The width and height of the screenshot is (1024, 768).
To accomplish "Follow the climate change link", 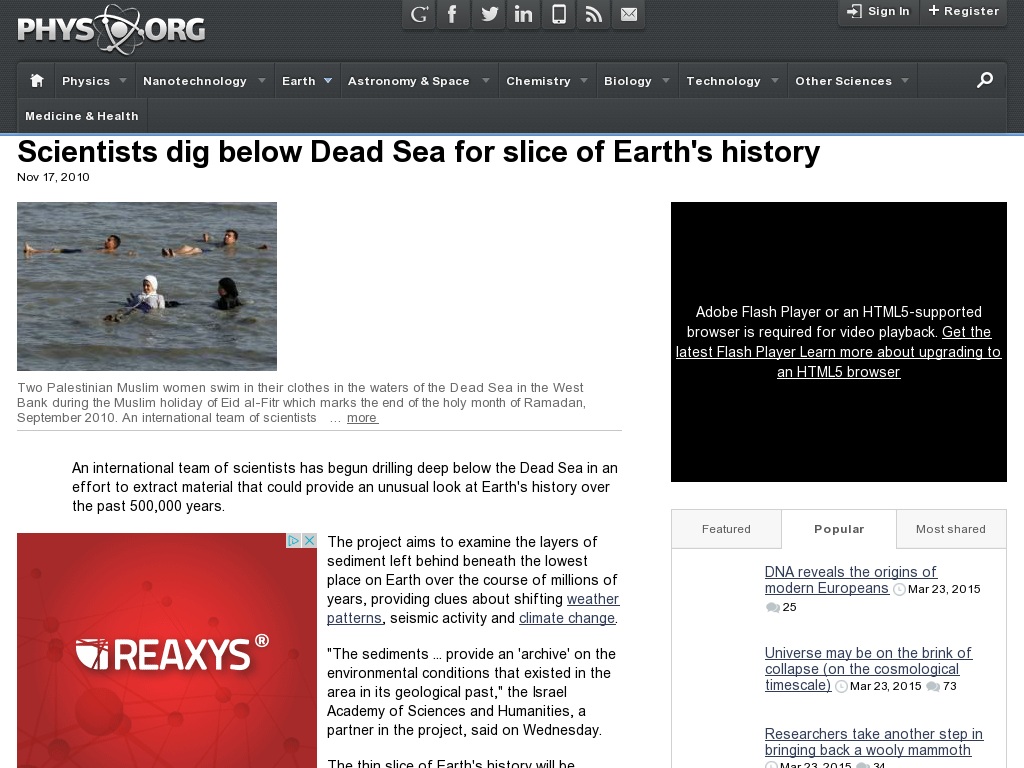I will (567, 618).
